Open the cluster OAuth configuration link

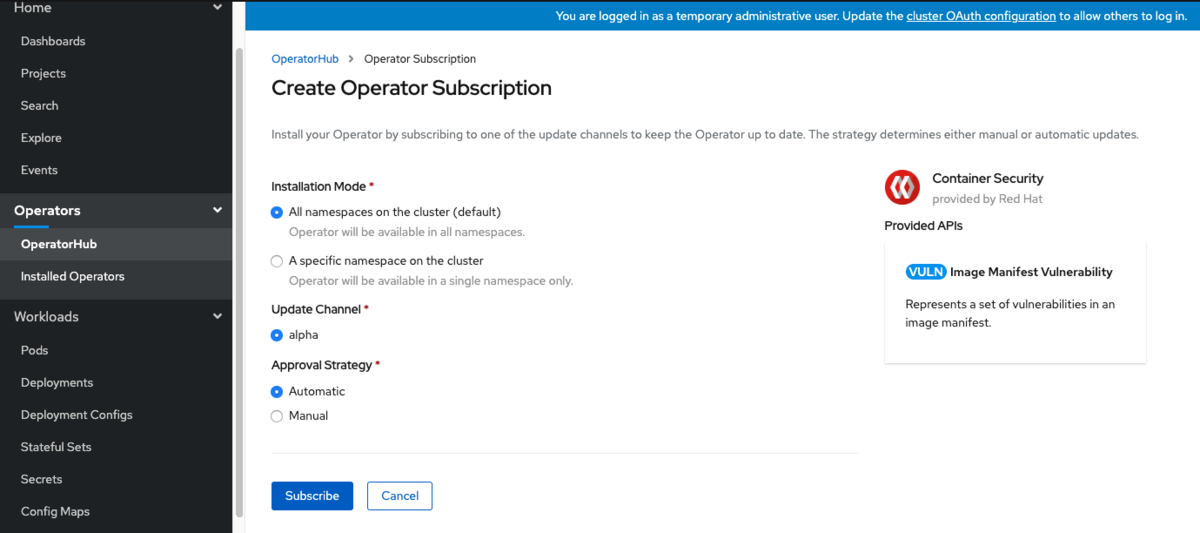click(x=981, y=16)
